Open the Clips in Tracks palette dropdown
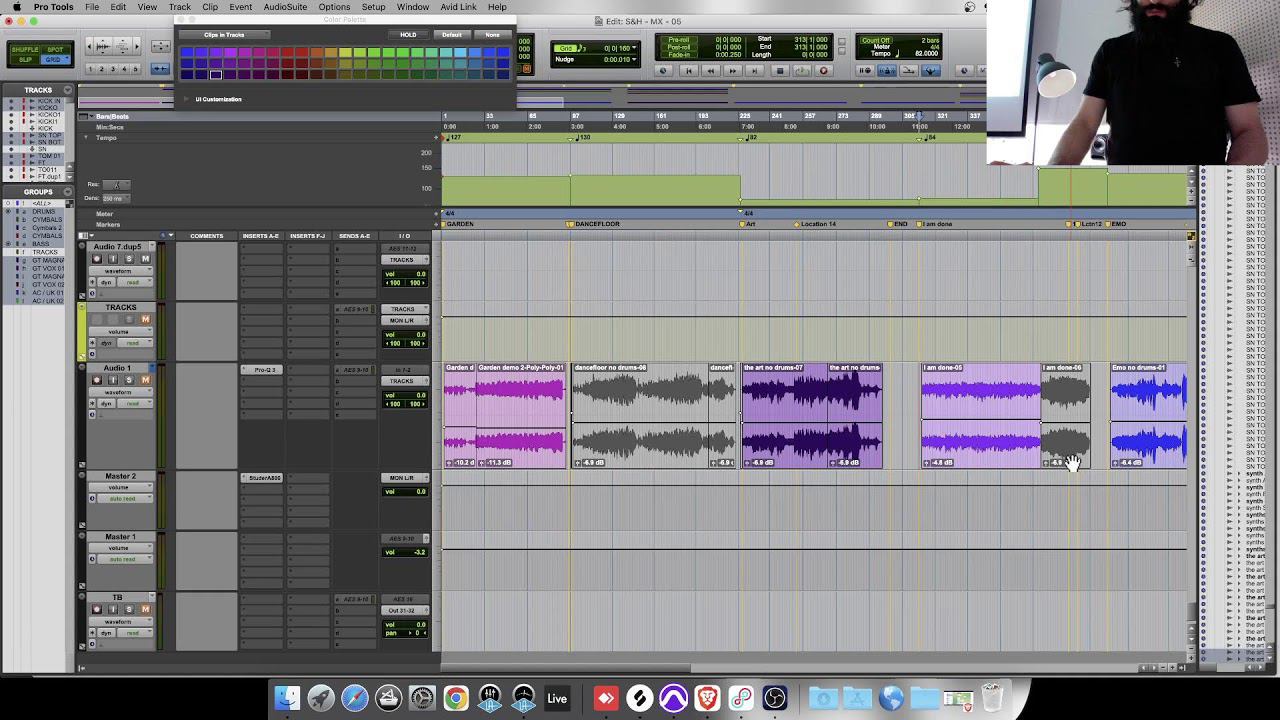 click(224, 35)
